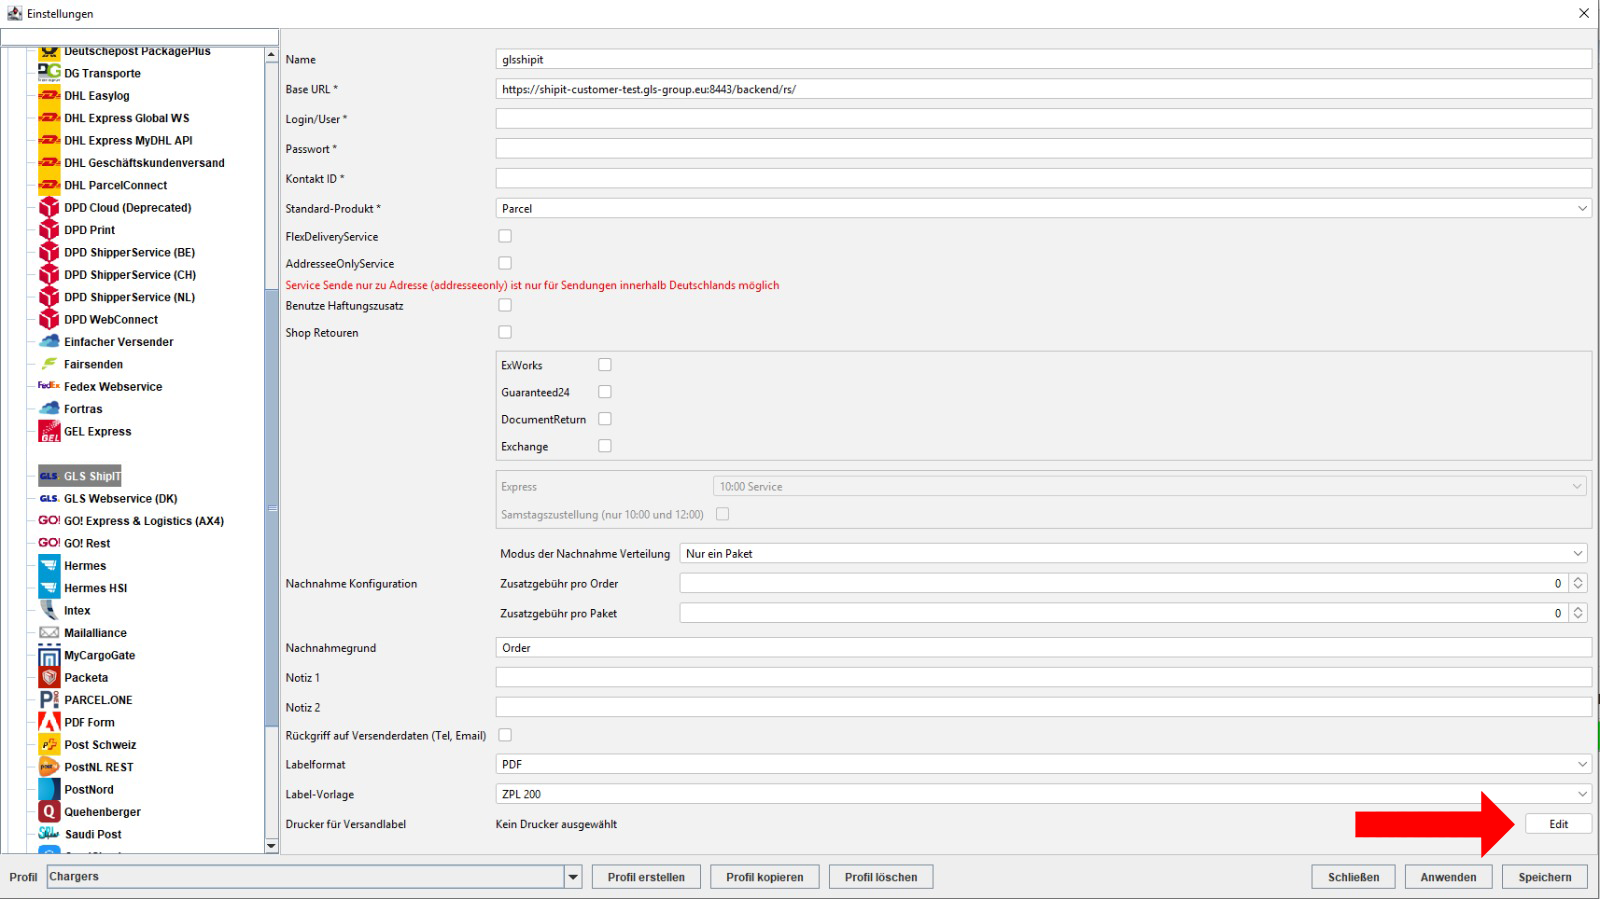Click the Kontakt ID input field
This screenshot has height=899, width=1600.
coord(1043,178)
